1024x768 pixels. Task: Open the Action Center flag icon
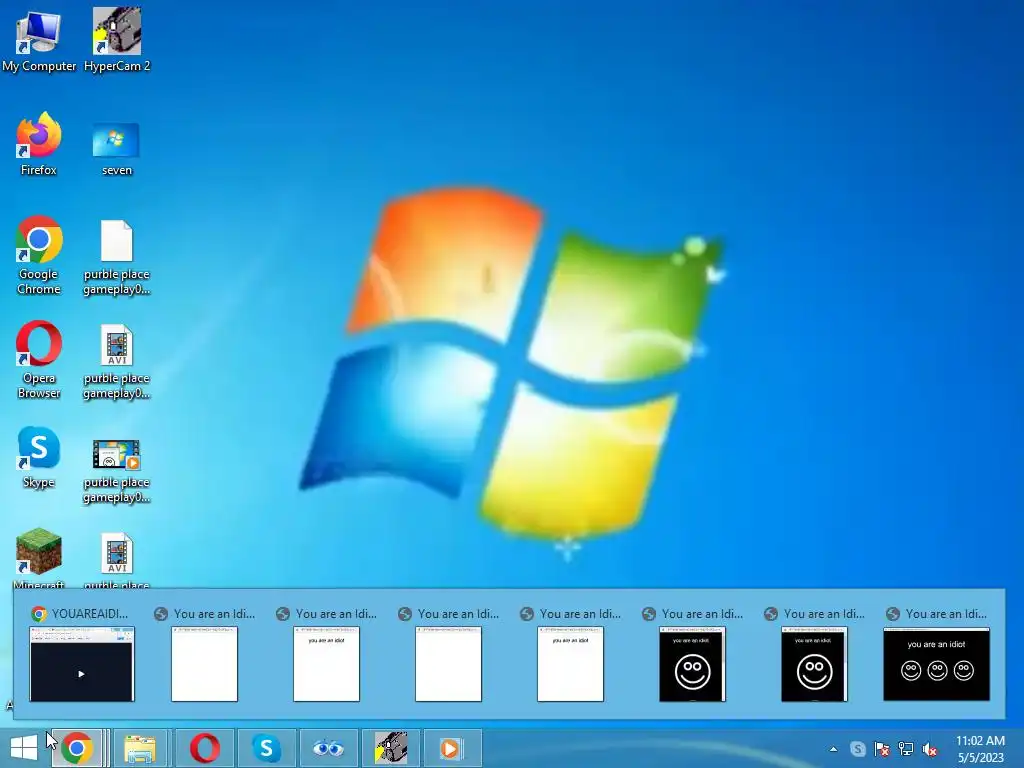pyautogui.click(x=882, y=749)
